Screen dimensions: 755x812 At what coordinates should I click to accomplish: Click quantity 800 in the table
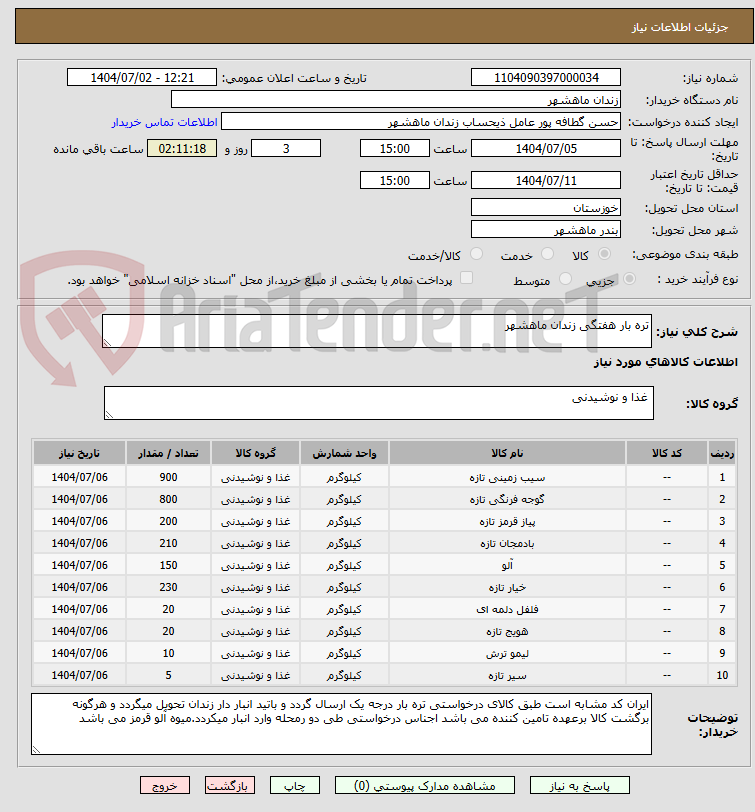pos(168,499)
